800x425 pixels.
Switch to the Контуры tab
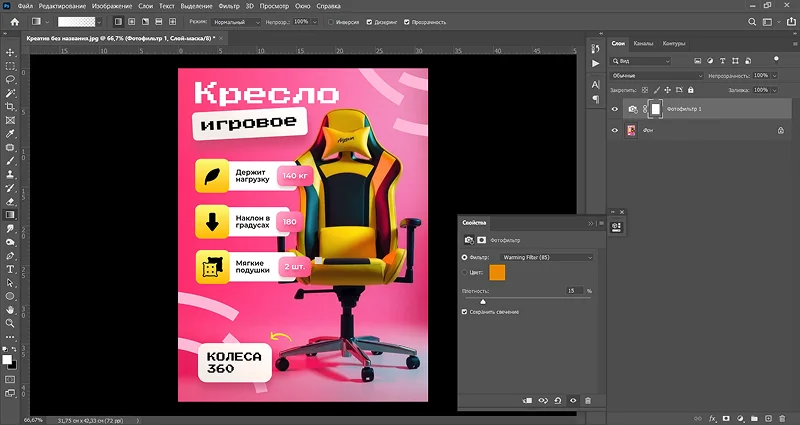click(673, 44)
